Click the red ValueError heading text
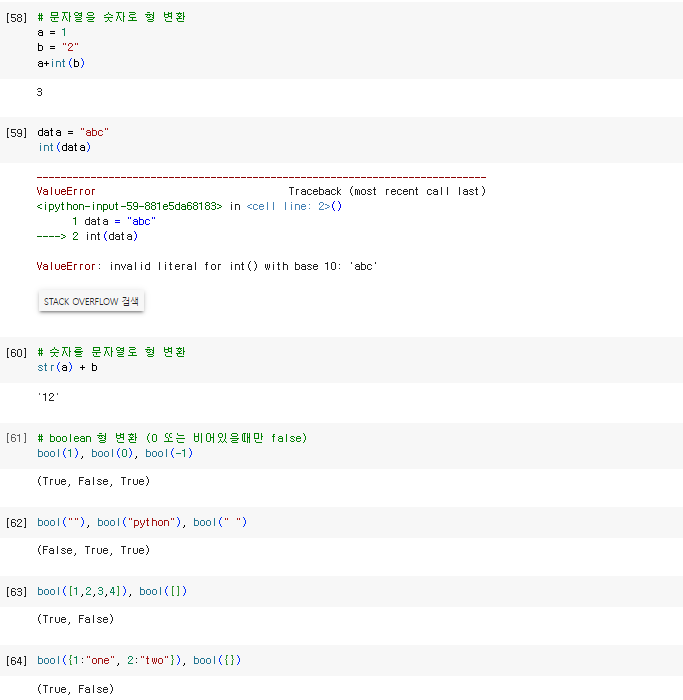Image resolution: width=683 pixels, height=700 pixels. (66, 192)
